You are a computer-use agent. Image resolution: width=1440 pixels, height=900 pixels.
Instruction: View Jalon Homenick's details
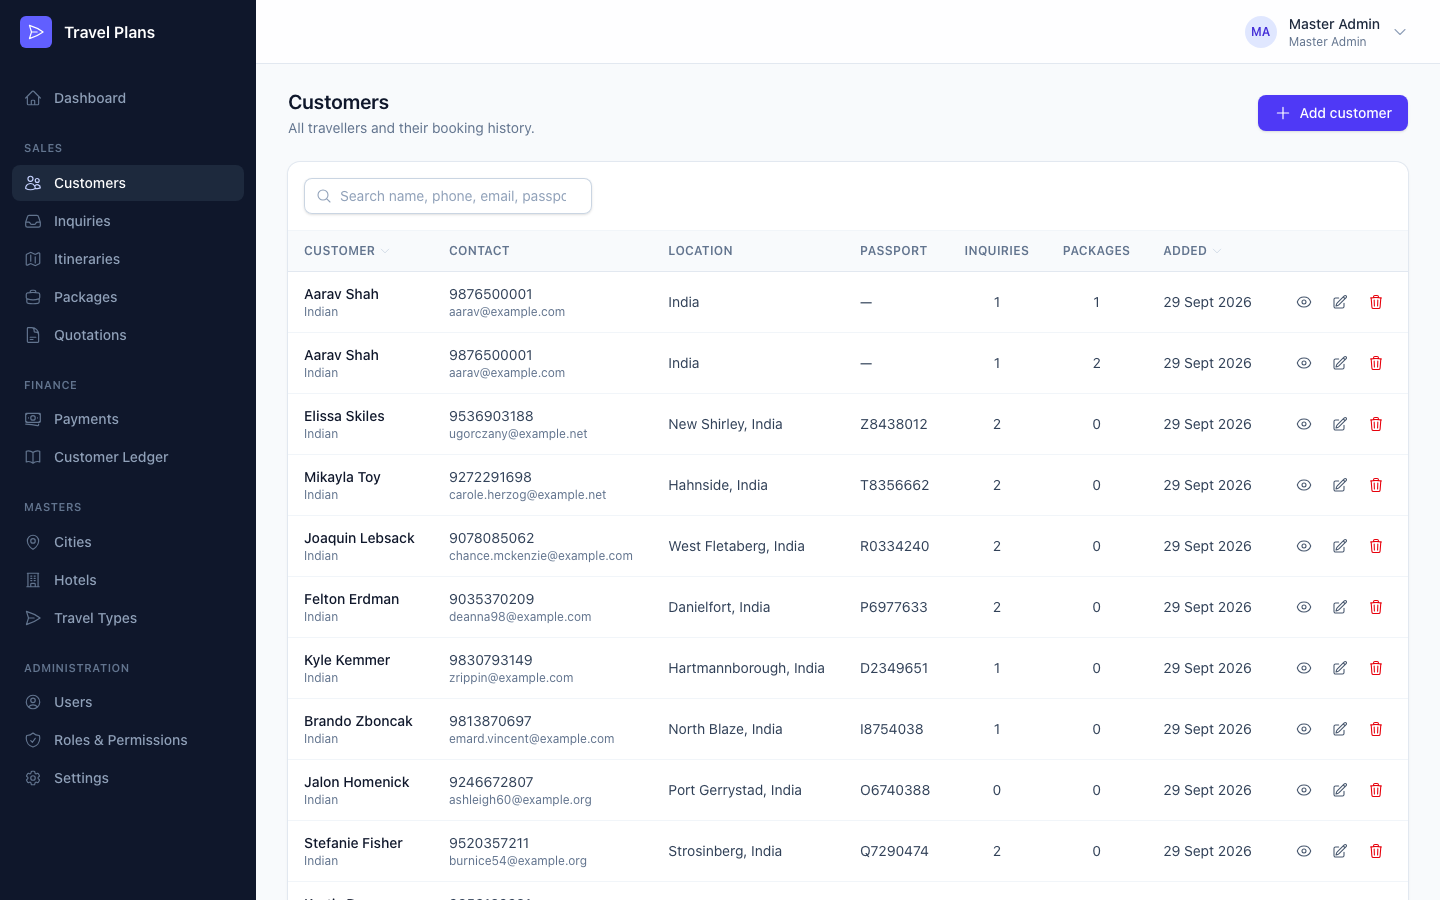coord(1304,790)
